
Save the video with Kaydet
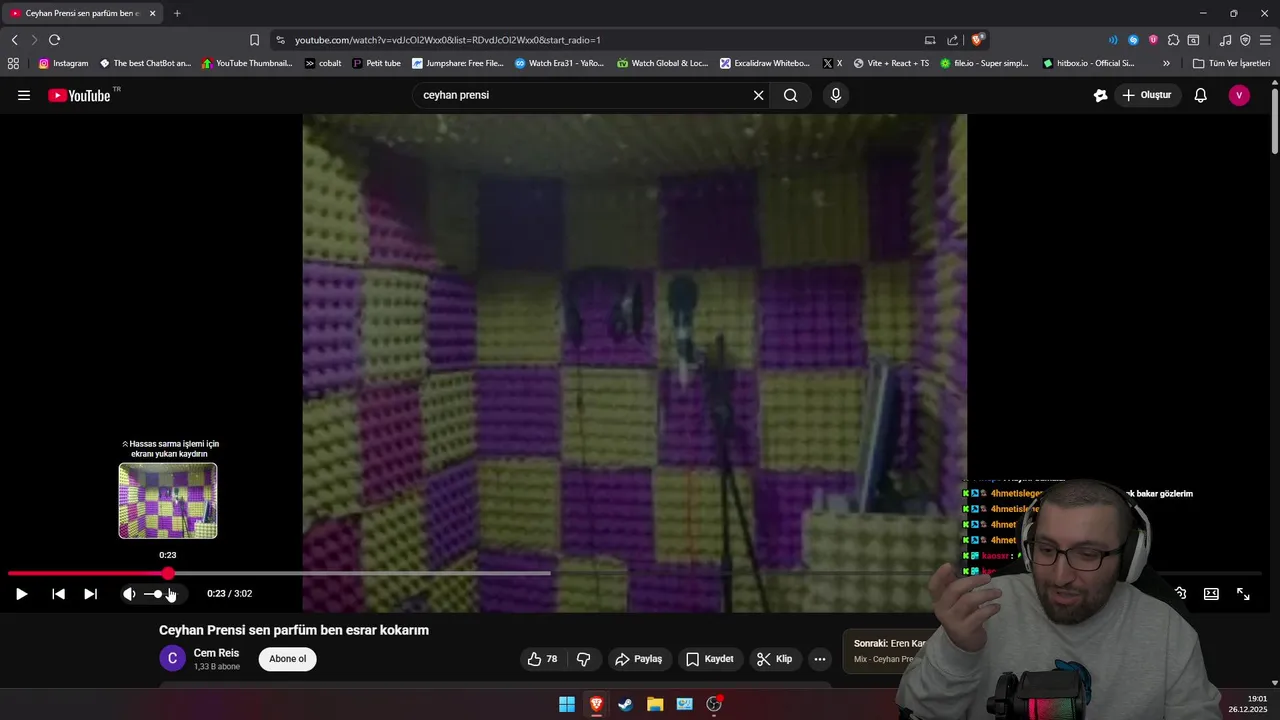[710, 659]
